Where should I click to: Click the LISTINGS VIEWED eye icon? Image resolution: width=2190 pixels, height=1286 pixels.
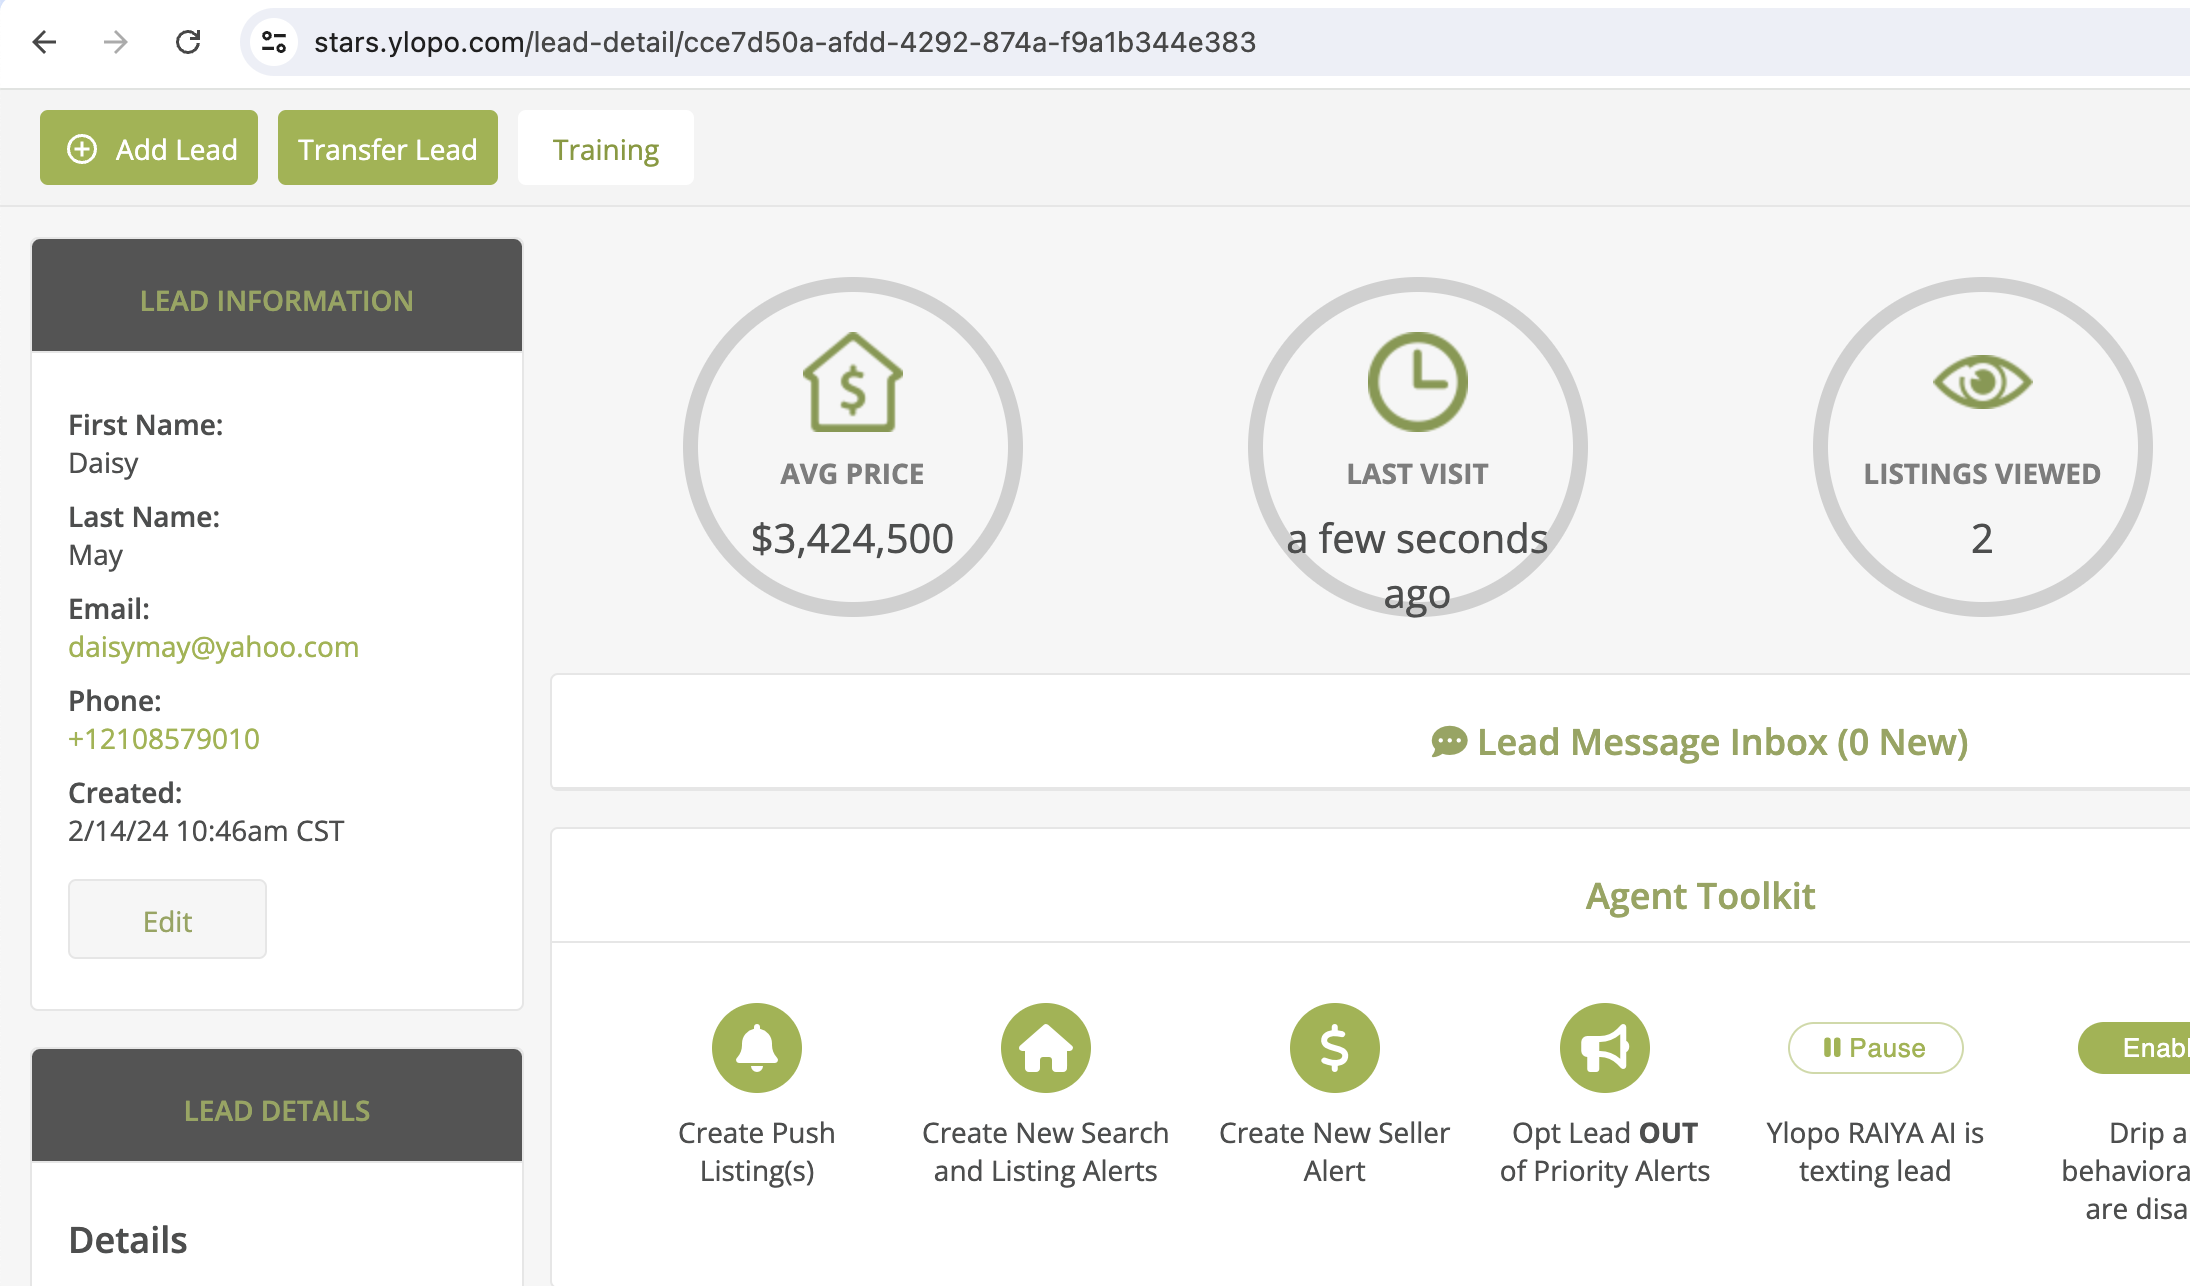click(1982, 382)
